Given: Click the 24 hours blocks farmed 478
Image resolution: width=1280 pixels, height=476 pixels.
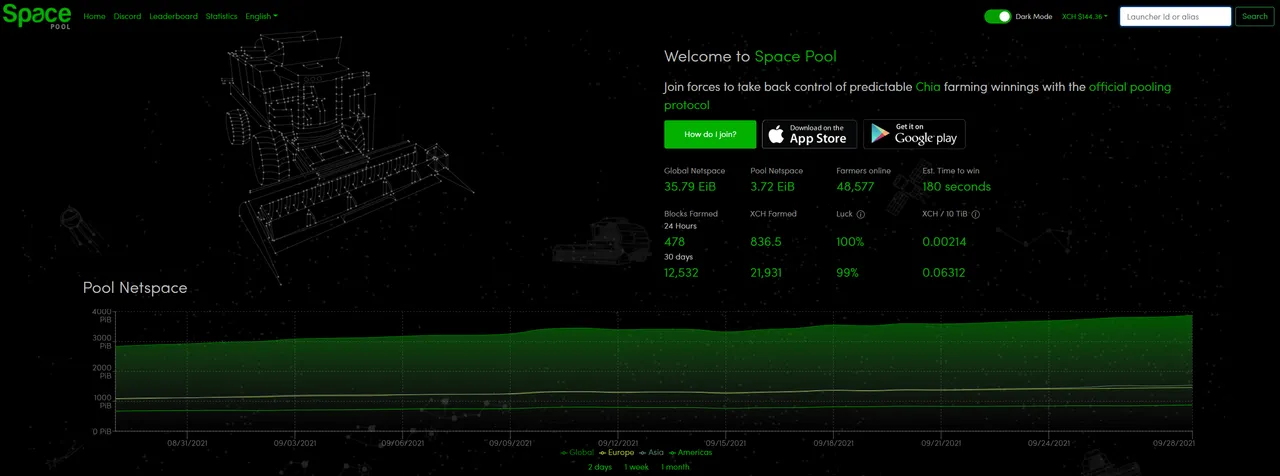Looking at the screenshot, I should pos(674,242).
